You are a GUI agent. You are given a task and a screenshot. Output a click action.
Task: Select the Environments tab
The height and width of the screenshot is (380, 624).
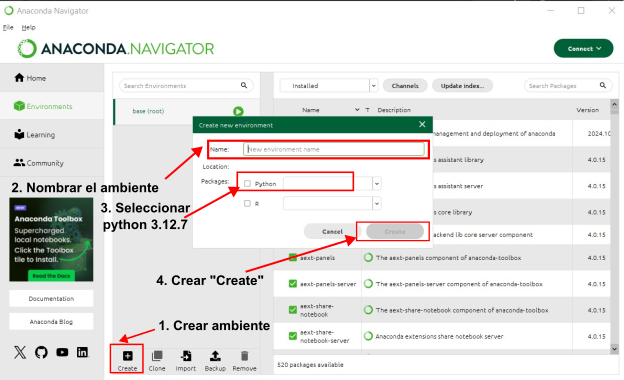coord(52,106)
